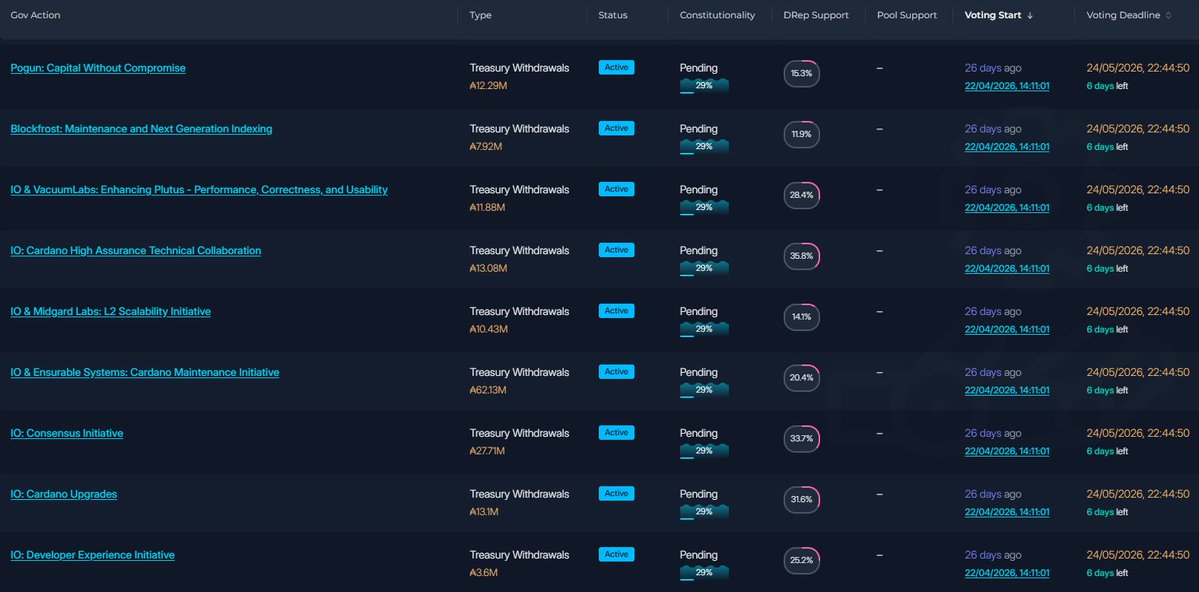Click the ₳13.1M withdrawal amount
Viewport: 1199px width, 592px height.
[x=484, y=512]
